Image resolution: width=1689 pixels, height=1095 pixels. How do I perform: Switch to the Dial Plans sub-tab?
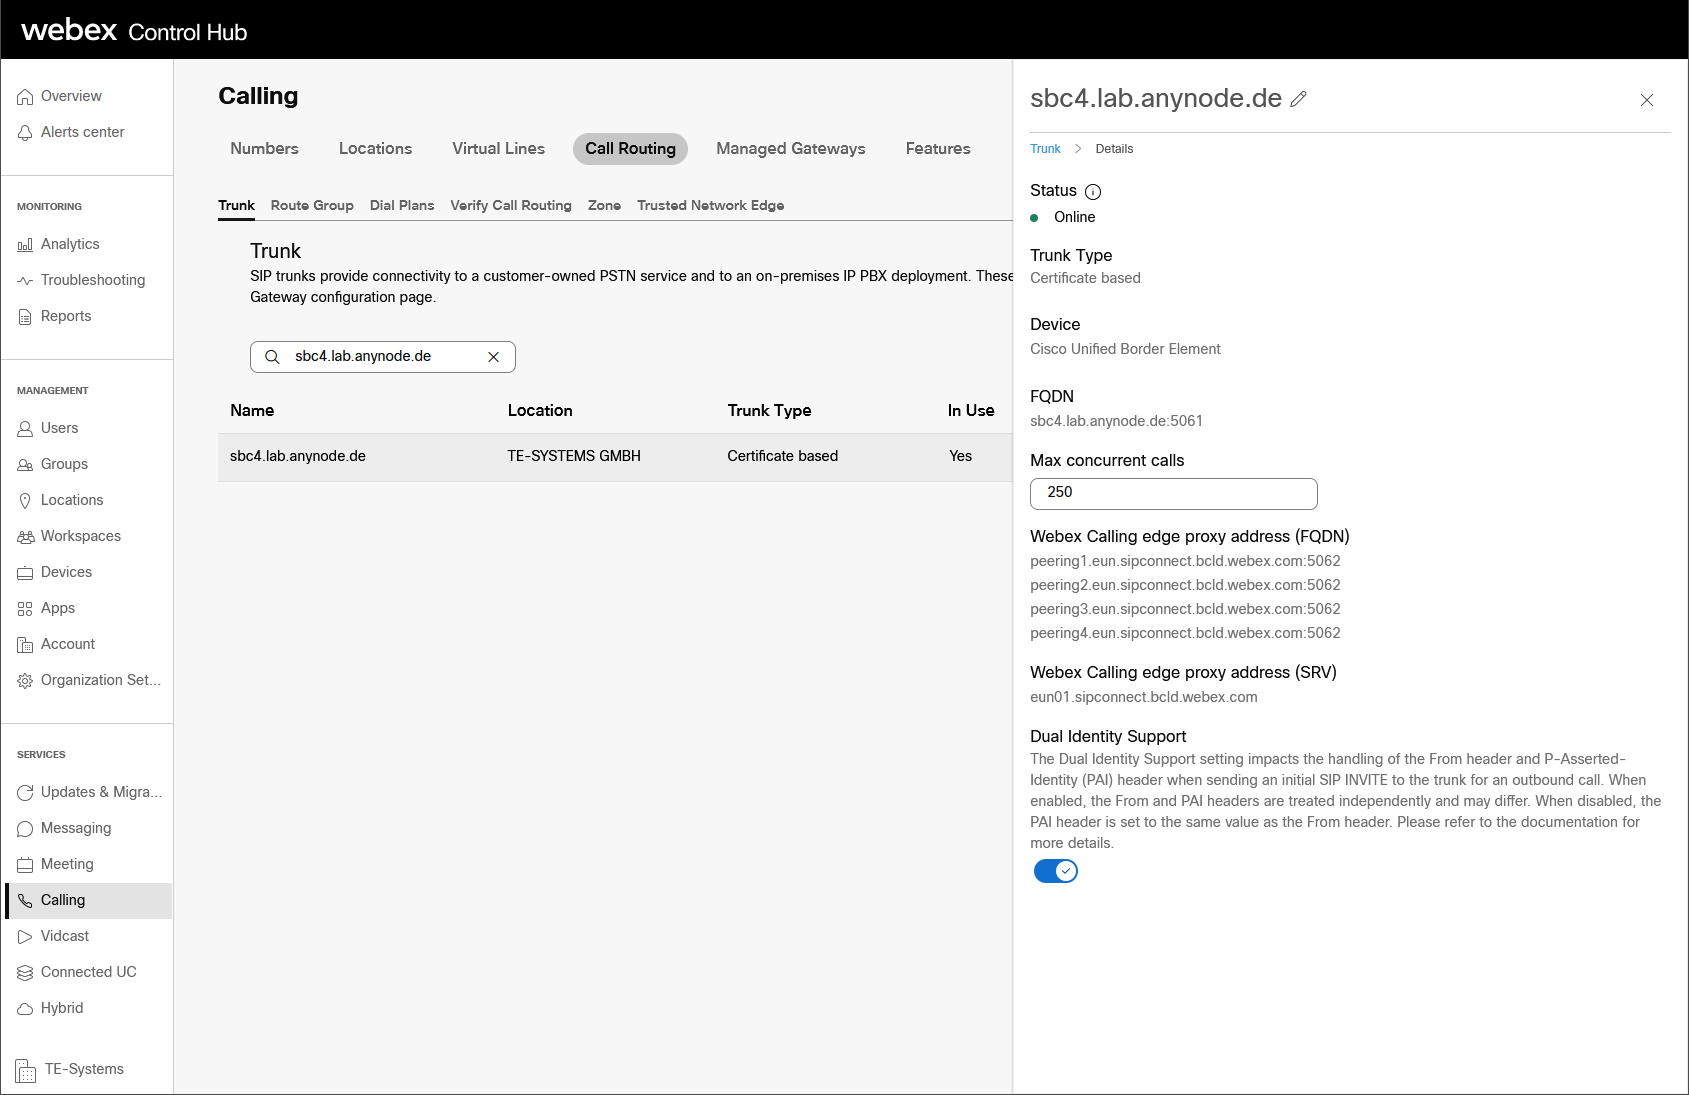tap(402, 205)
